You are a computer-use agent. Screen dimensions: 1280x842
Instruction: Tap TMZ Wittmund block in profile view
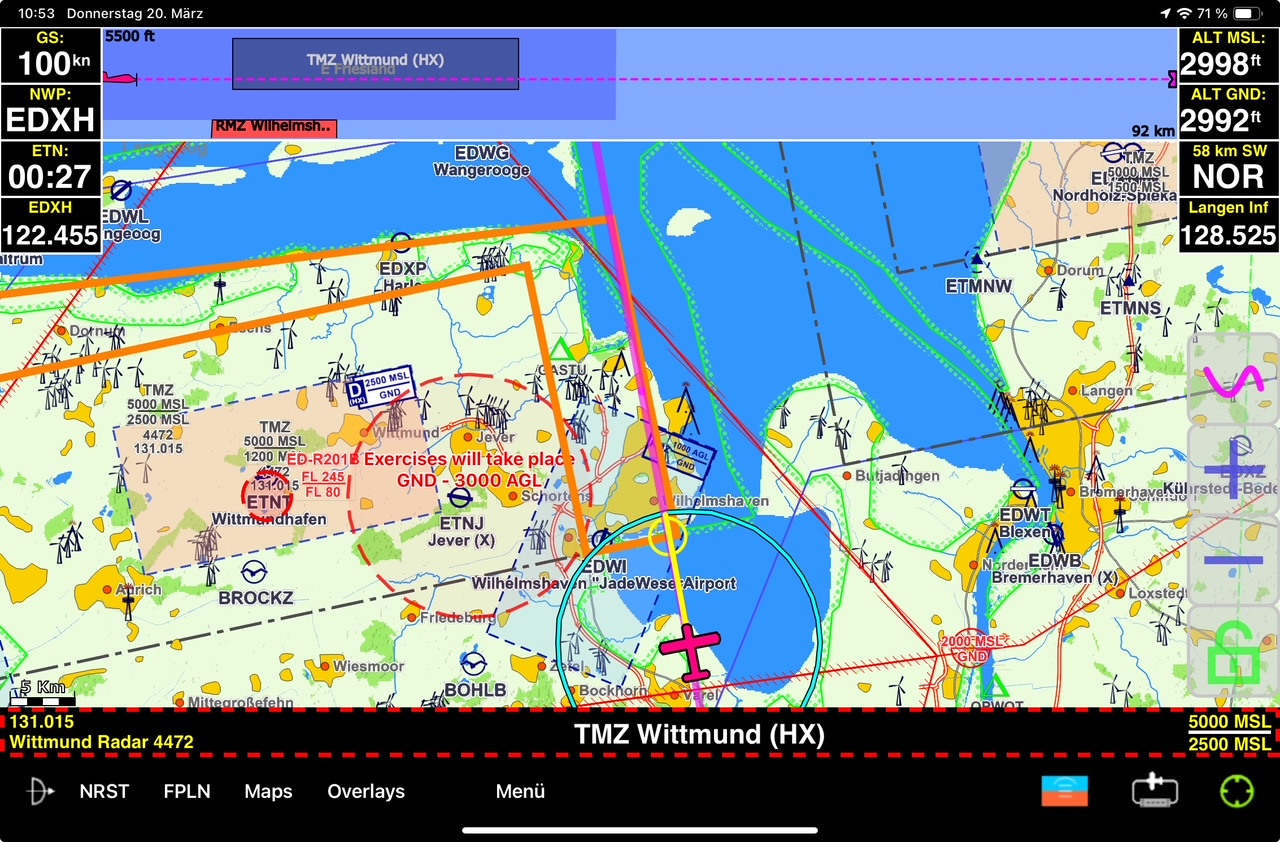(375, 64)
